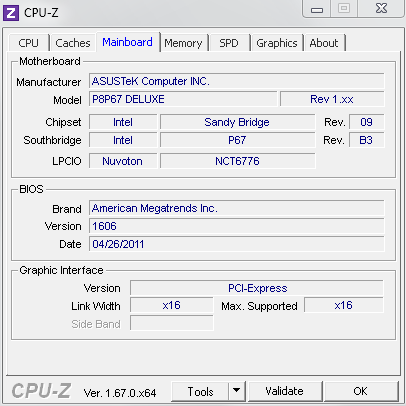Click the BIOS date 04/26/2011 field
The height and width of the screenshot is (406, 406).
pyautogui.click(x=236, y=244)
